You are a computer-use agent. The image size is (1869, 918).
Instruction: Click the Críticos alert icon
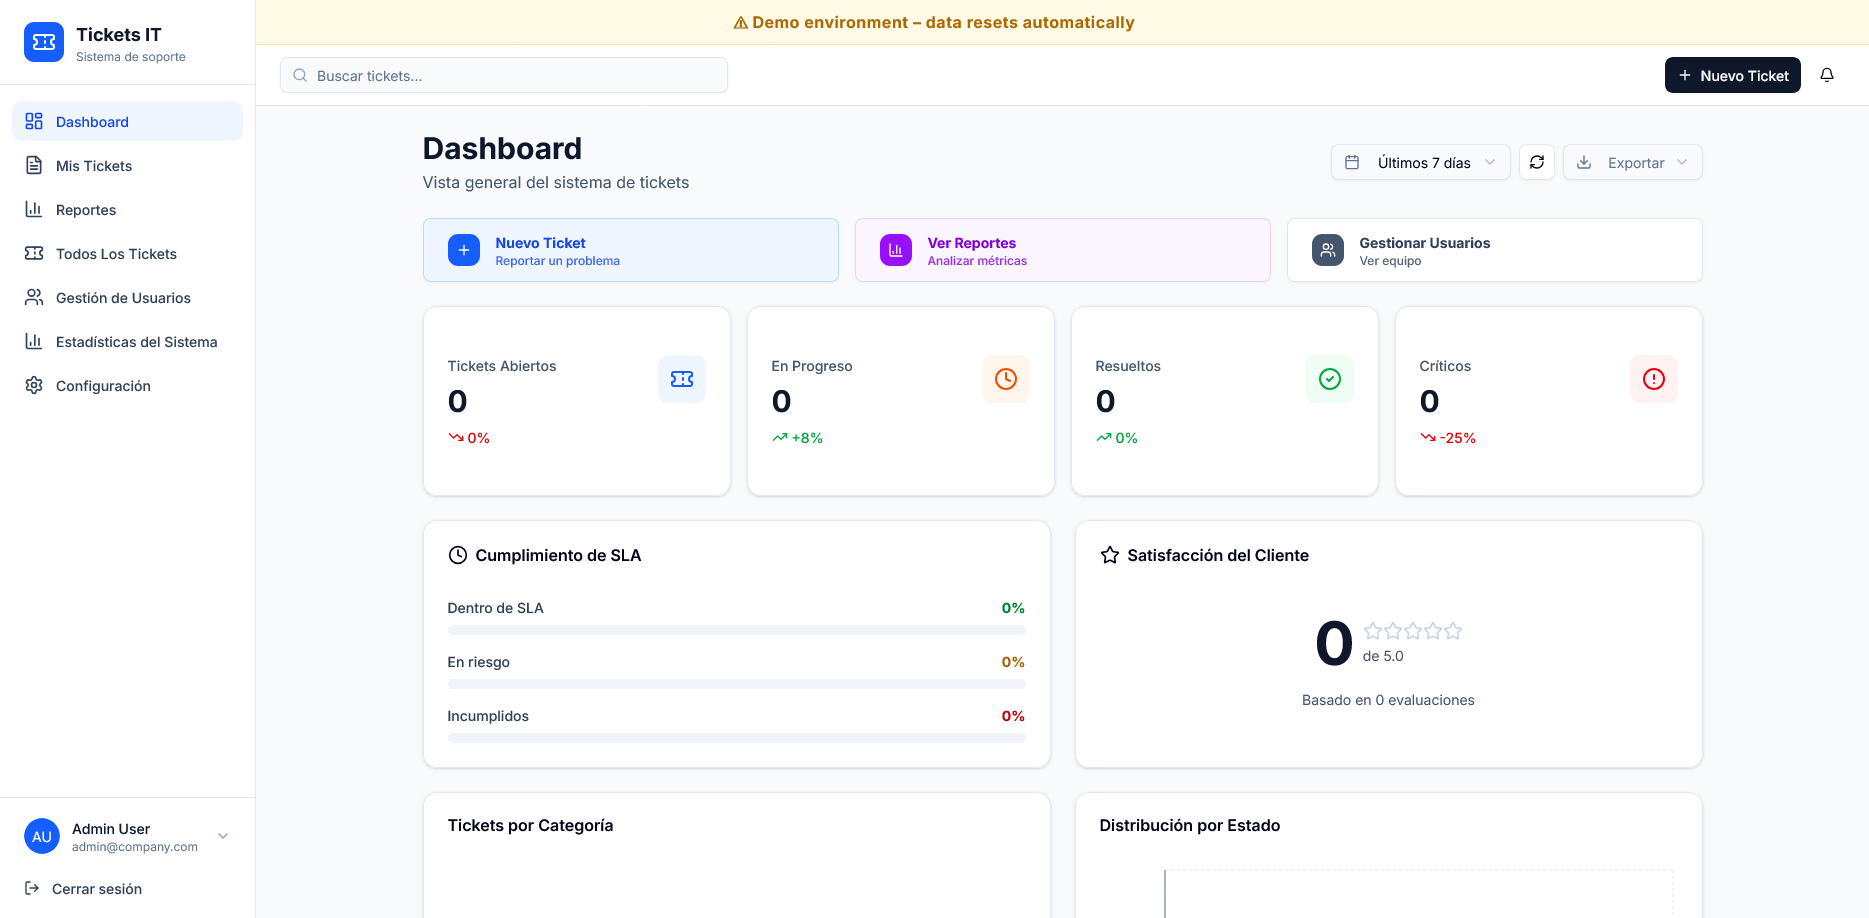point(1653,379)
